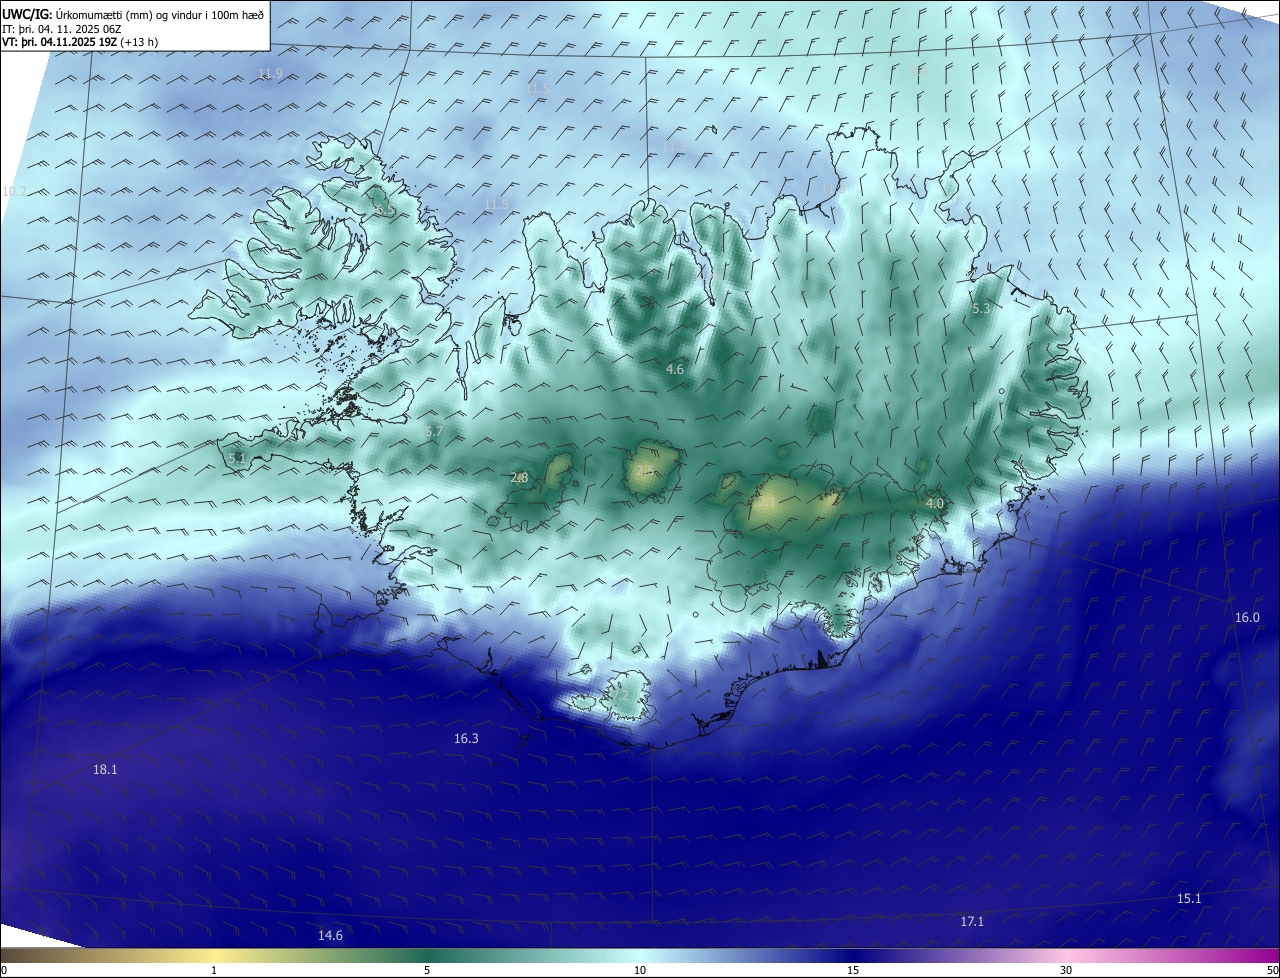This screenshot has height=978, width=1280.
Task: Click the legend tick labeled 30
Action: (x=1066, y=970)
